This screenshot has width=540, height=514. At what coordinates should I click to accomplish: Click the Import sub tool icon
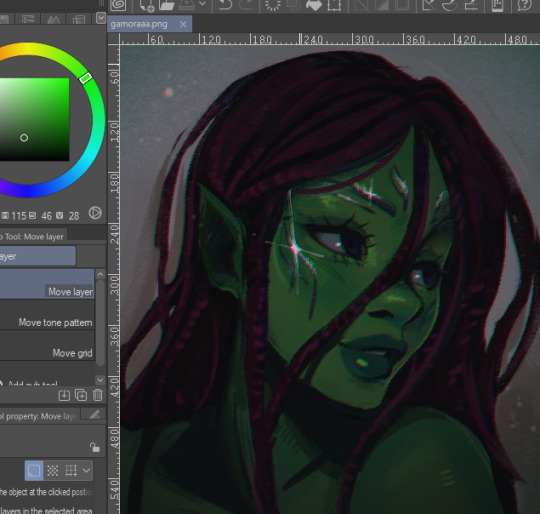click(64, 395)
